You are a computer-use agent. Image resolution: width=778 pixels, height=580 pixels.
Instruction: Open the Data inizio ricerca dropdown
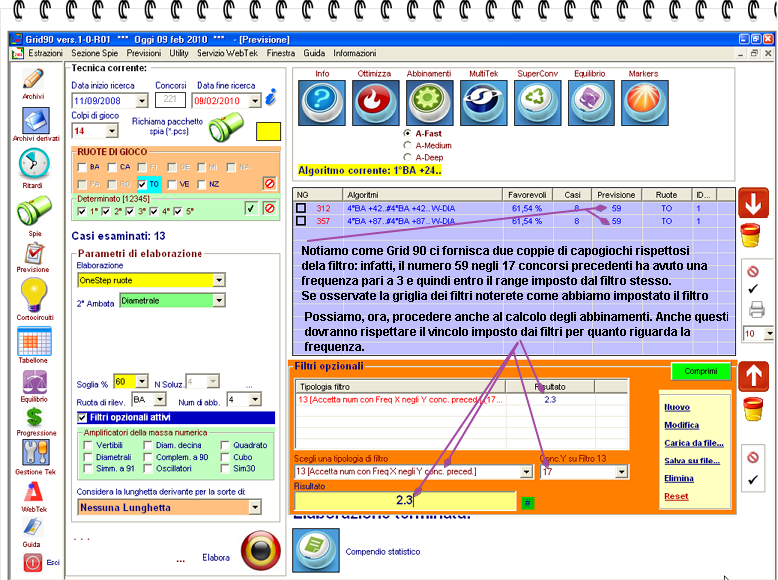click(142, 101)
